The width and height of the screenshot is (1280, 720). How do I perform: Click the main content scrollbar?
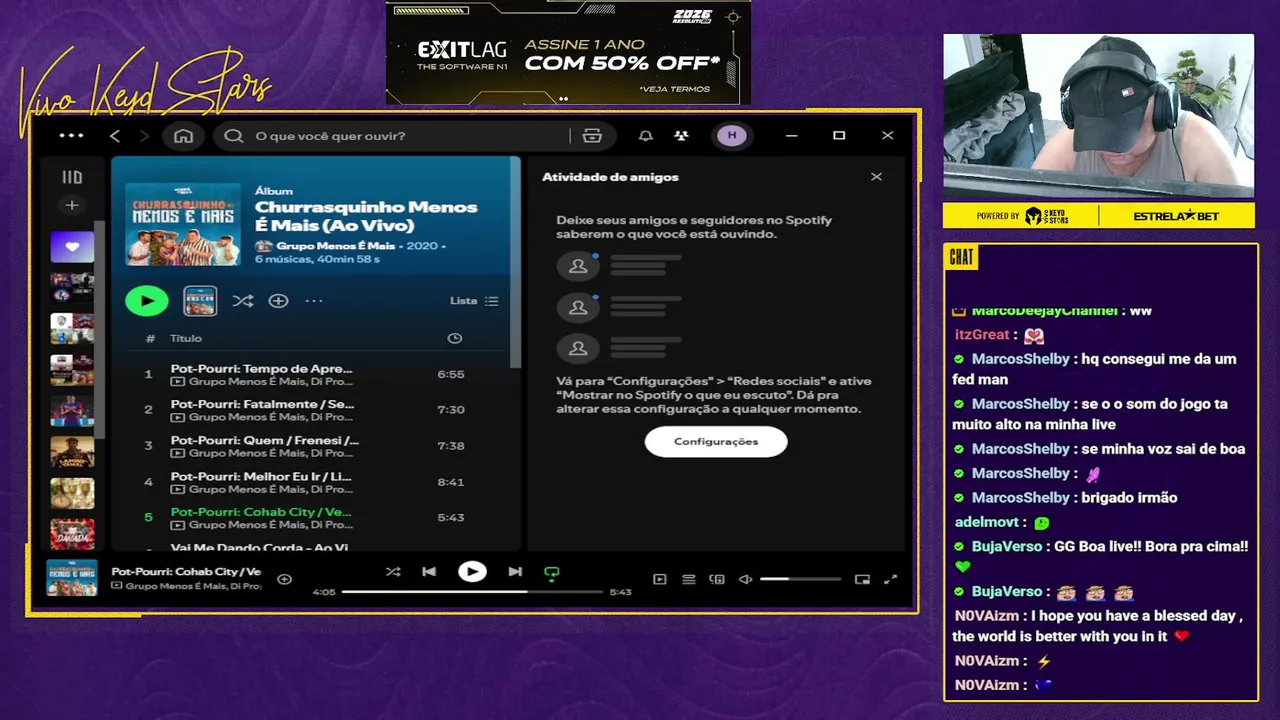(x=516, y=262)
